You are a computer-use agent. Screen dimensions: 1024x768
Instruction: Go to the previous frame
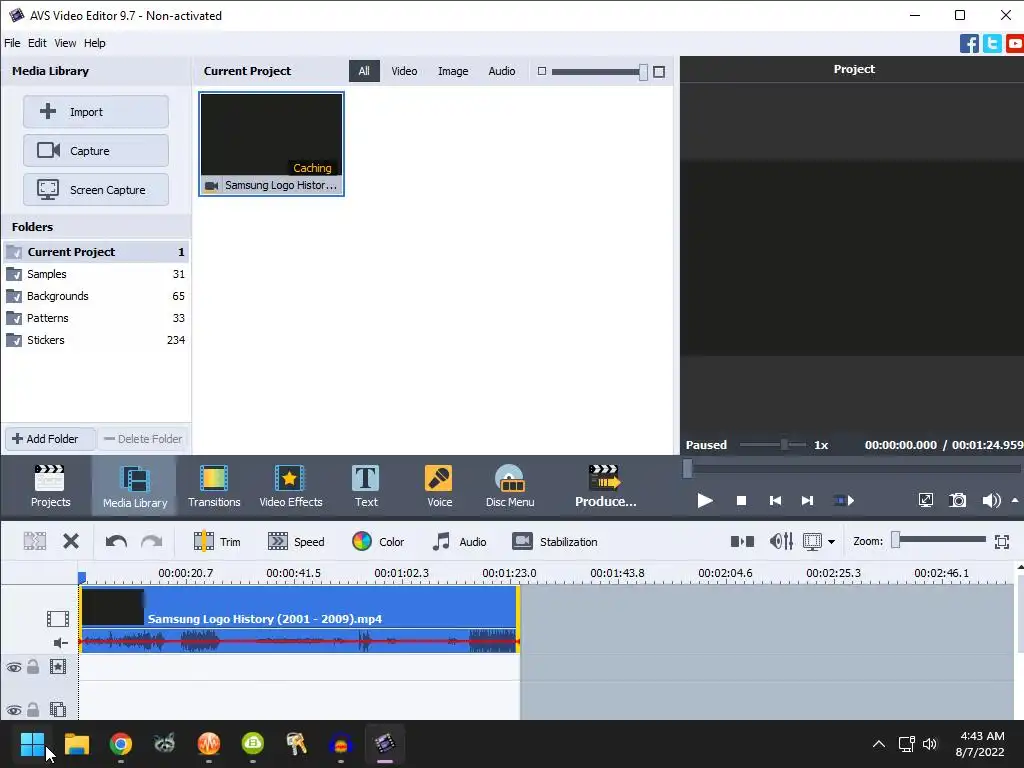point(775,500)
